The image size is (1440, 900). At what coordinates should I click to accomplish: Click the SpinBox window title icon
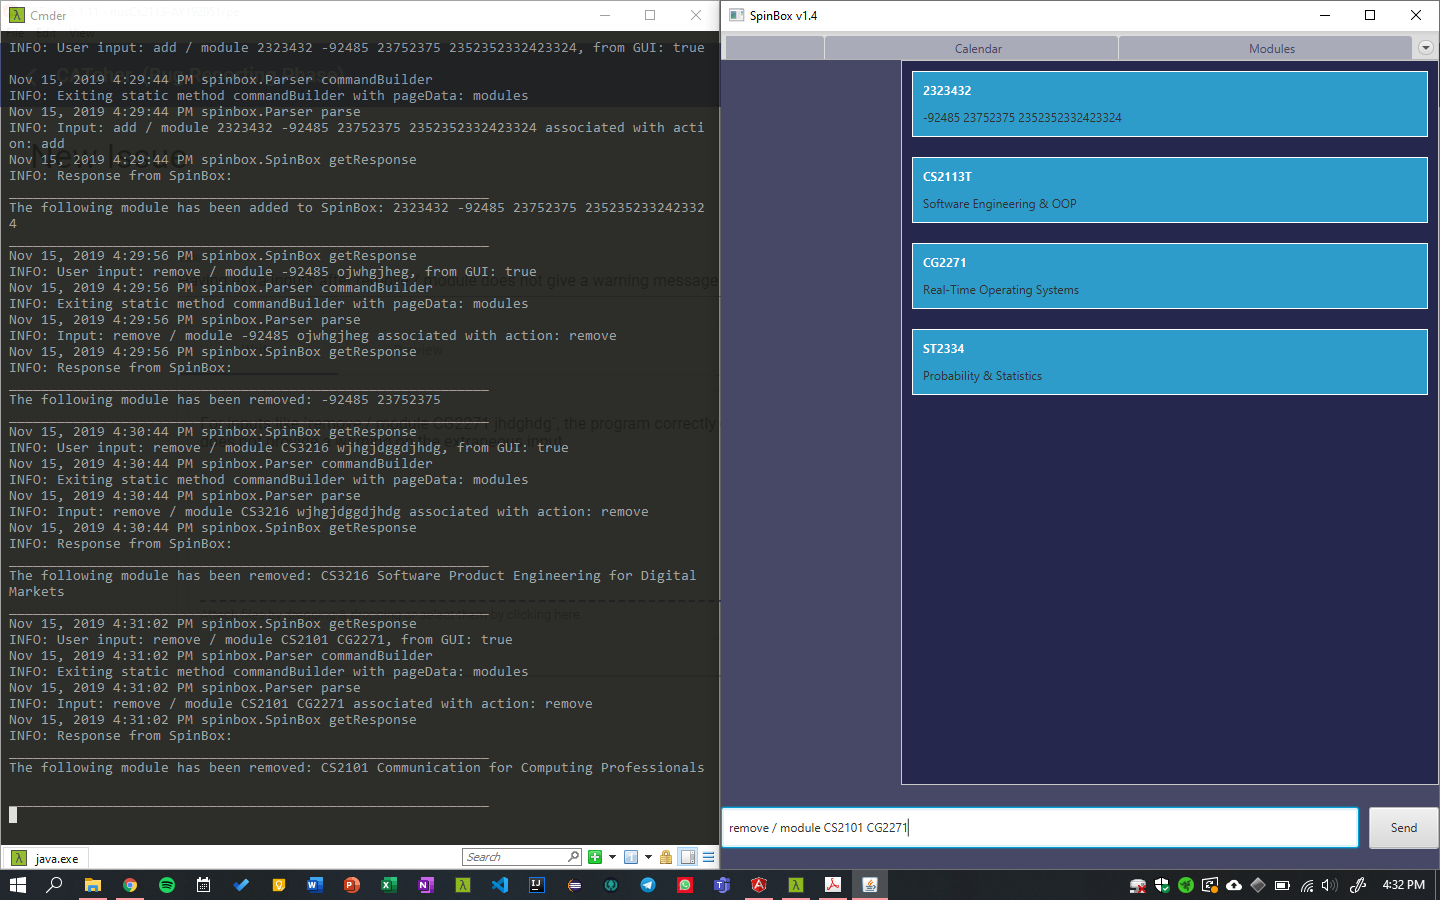pyautogui.click(x=737, y=15)
